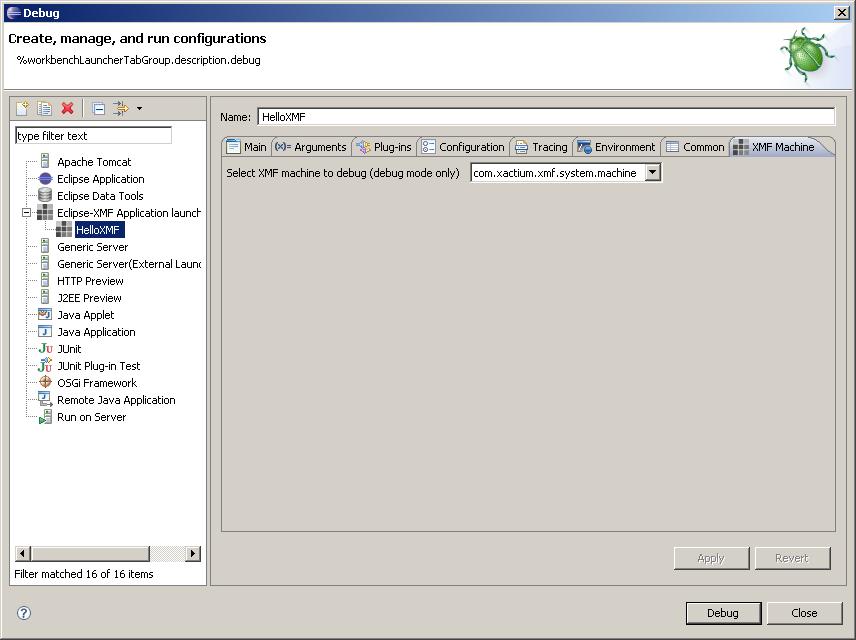Click the horizontal scrollbar left arrow
The image size is (856, 640).
pyautogui.click(x=22, y=553)
